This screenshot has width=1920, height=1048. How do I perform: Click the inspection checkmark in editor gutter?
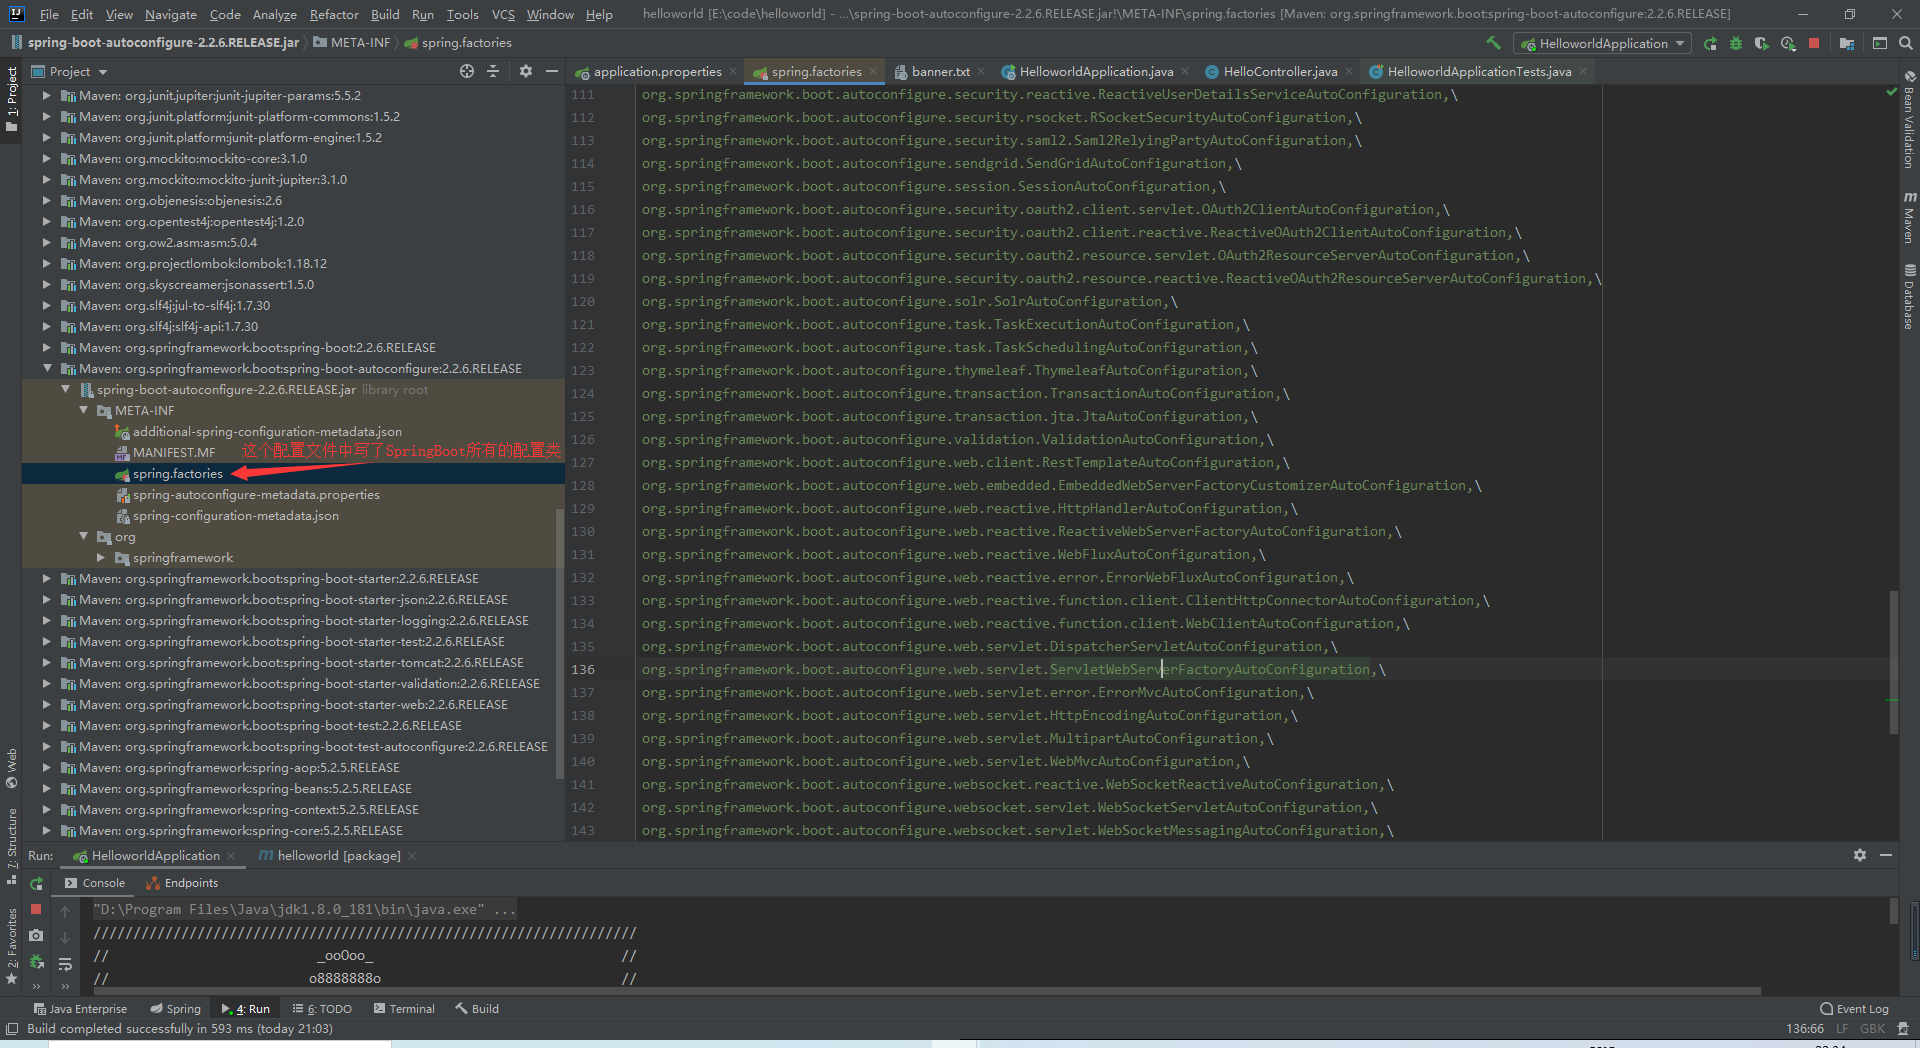[1891, 92]
